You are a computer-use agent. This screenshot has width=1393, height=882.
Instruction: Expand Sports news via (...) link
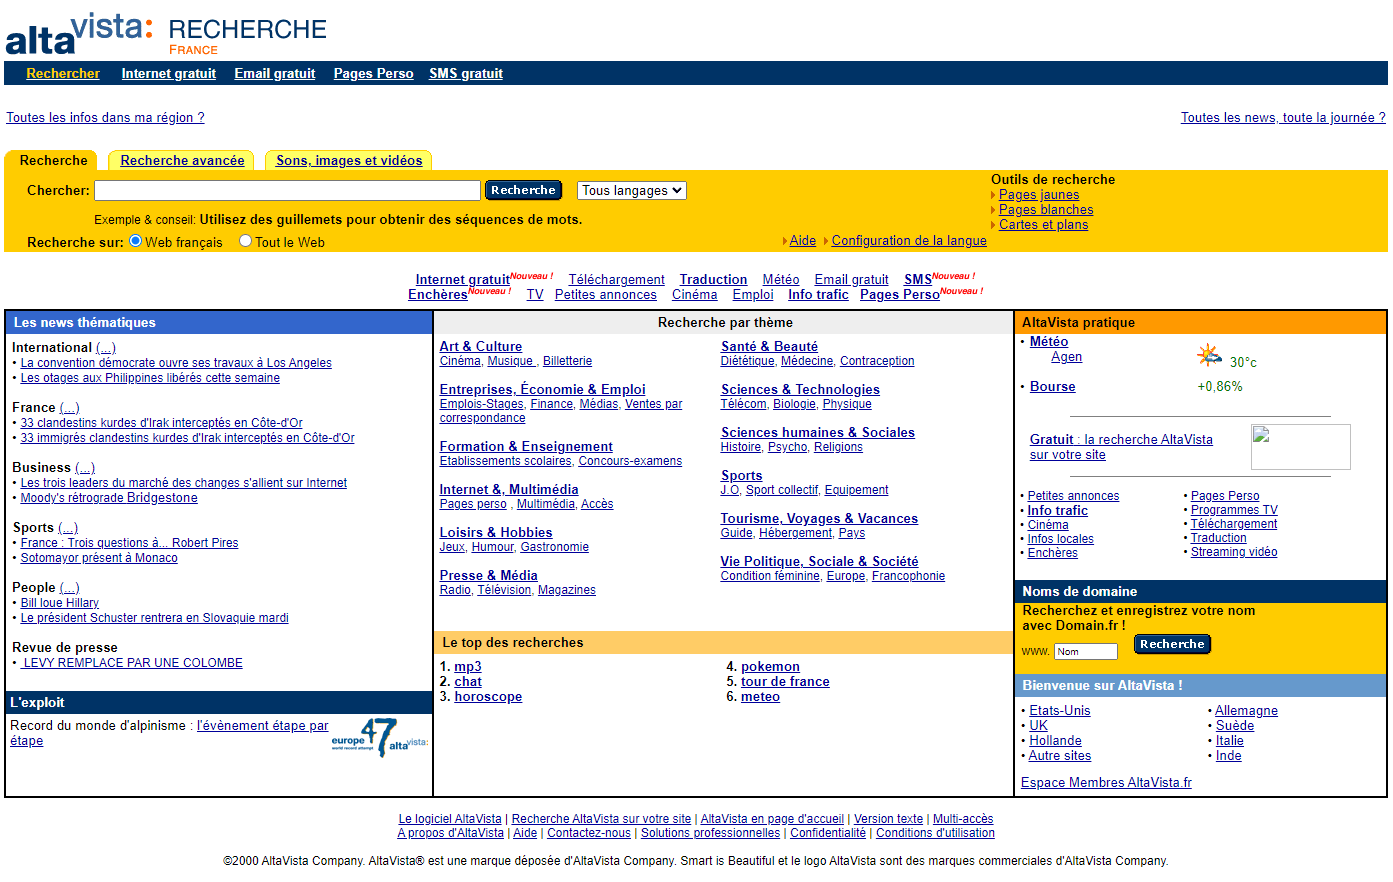click(68, 527)
